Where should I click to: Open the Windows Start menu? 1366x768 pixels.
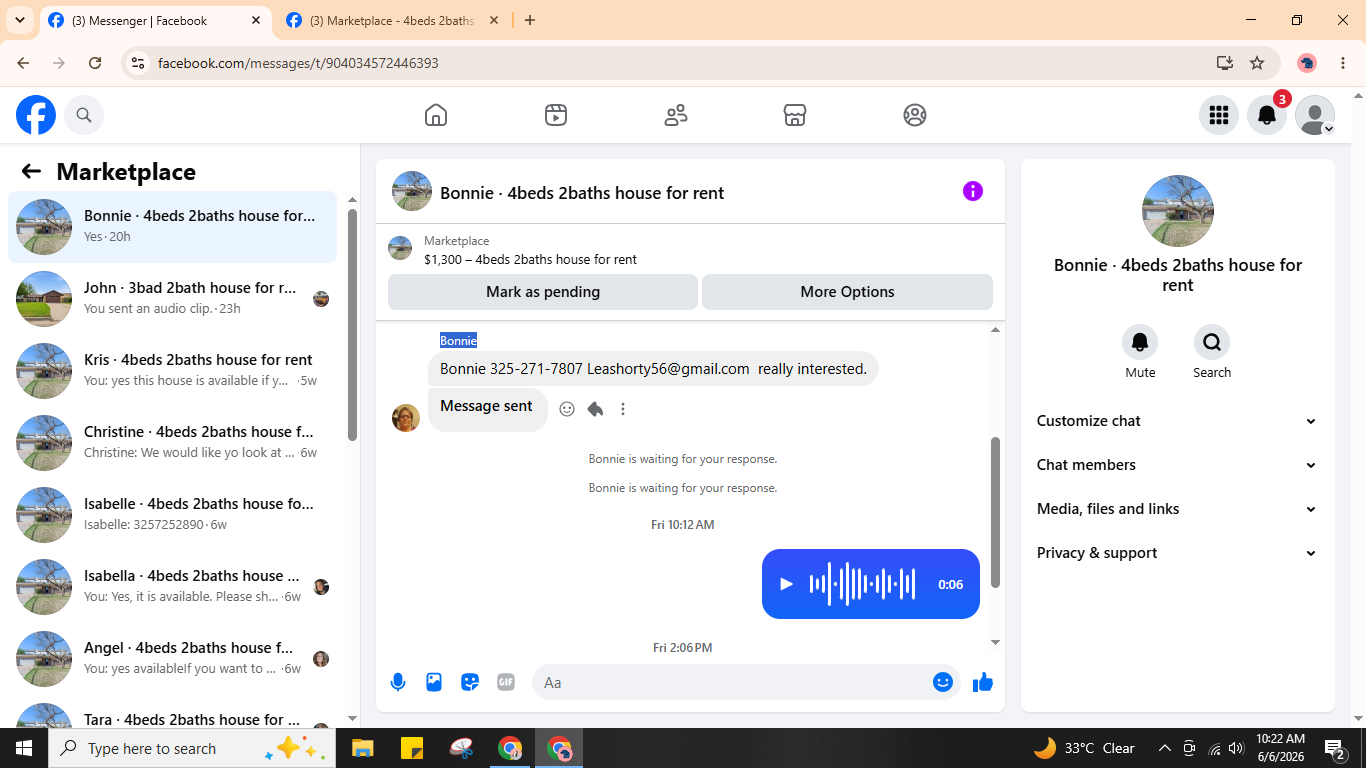tap(23, 748)
